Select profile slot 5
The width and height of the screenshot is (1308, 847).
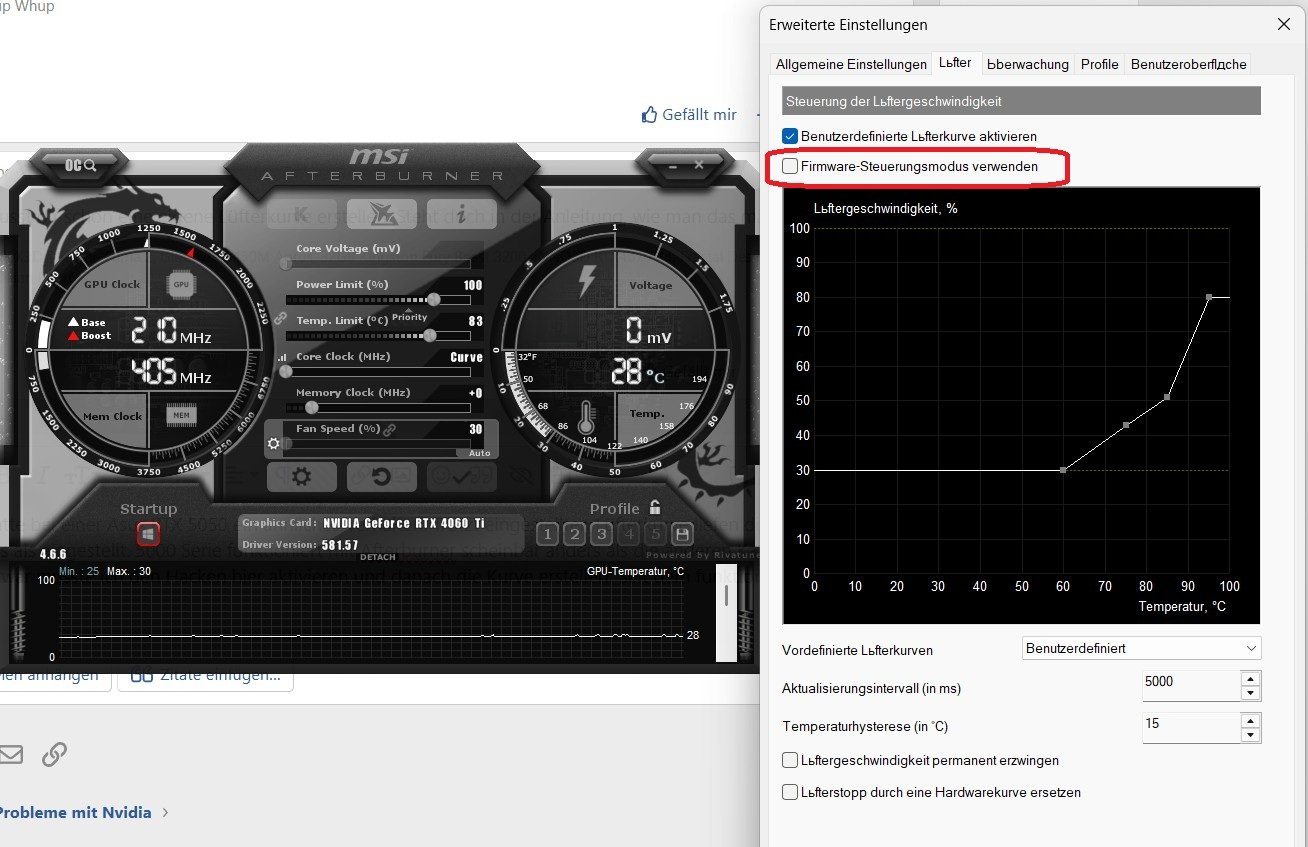point(655,534)
